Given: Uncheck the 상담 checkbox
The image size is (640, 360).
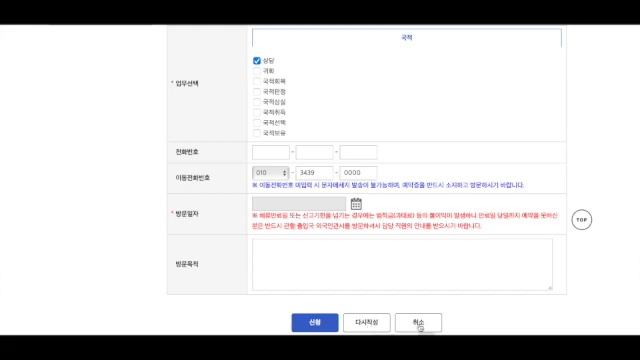Looking at the screenshot, I should coord(257,61).
